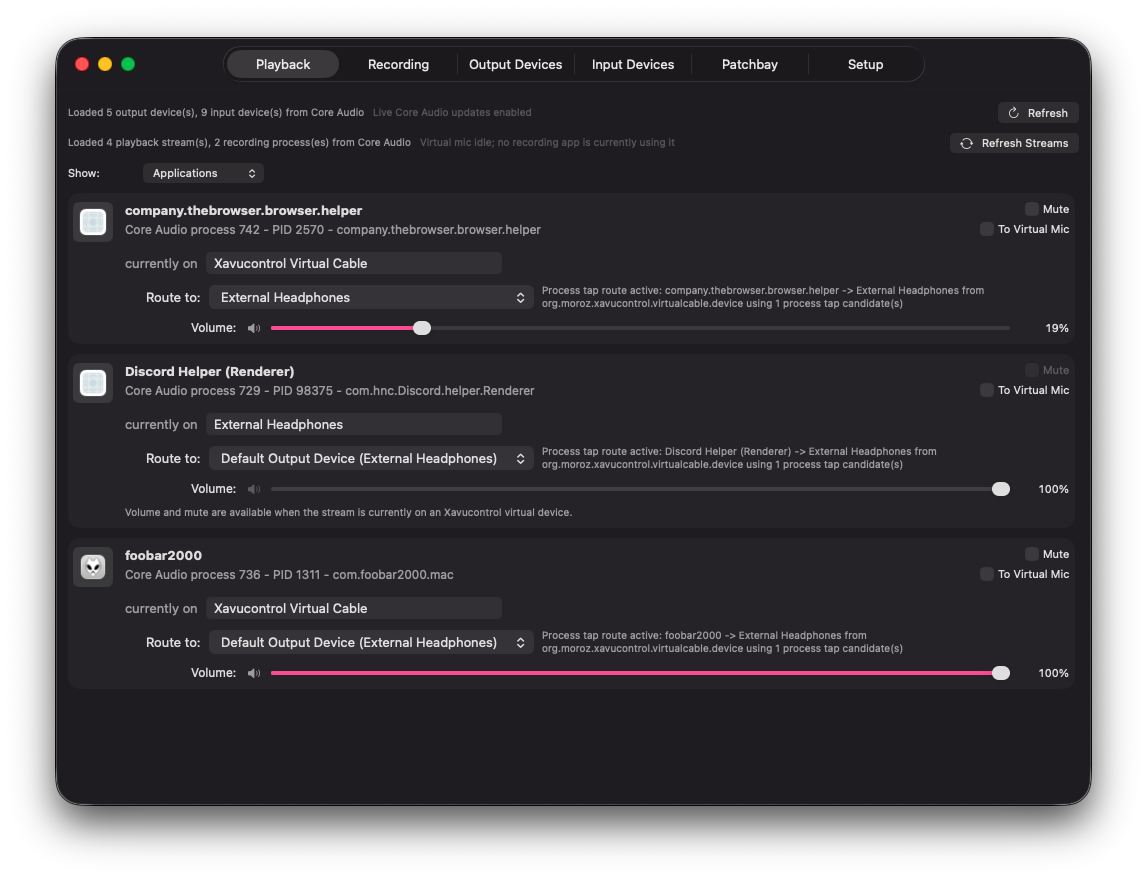Click the foobar2000 title text
The height and width of the screenshot is (879, 1147).
[x=163, y=556]
